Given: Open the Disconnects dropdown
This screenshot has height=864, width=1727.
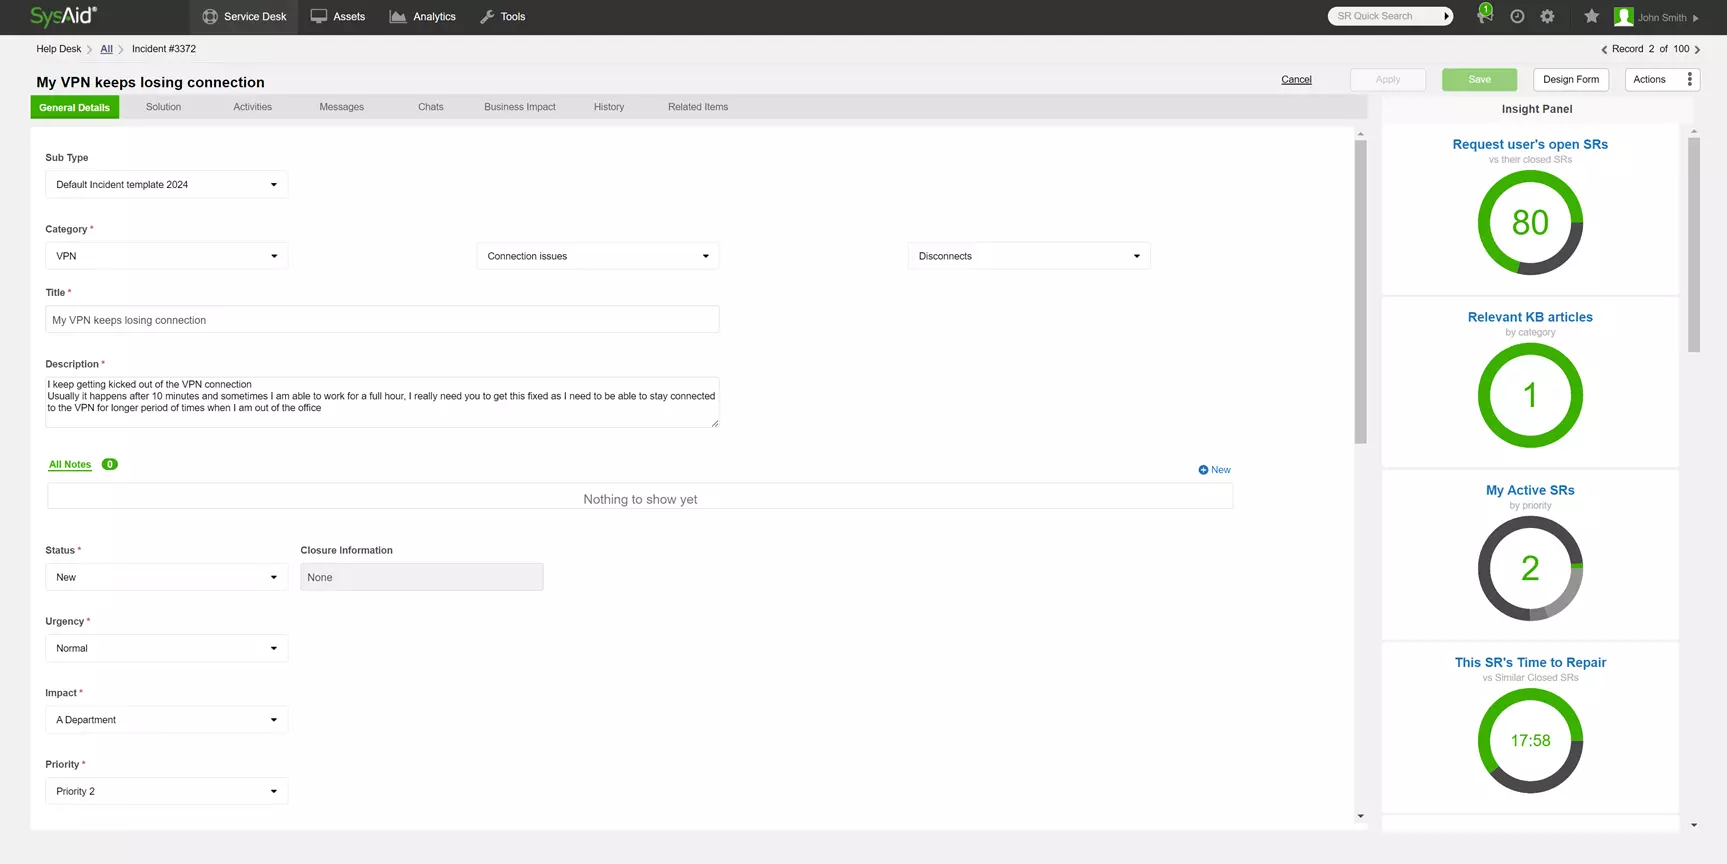Looking at the screenshot, I should [1029, 256].
